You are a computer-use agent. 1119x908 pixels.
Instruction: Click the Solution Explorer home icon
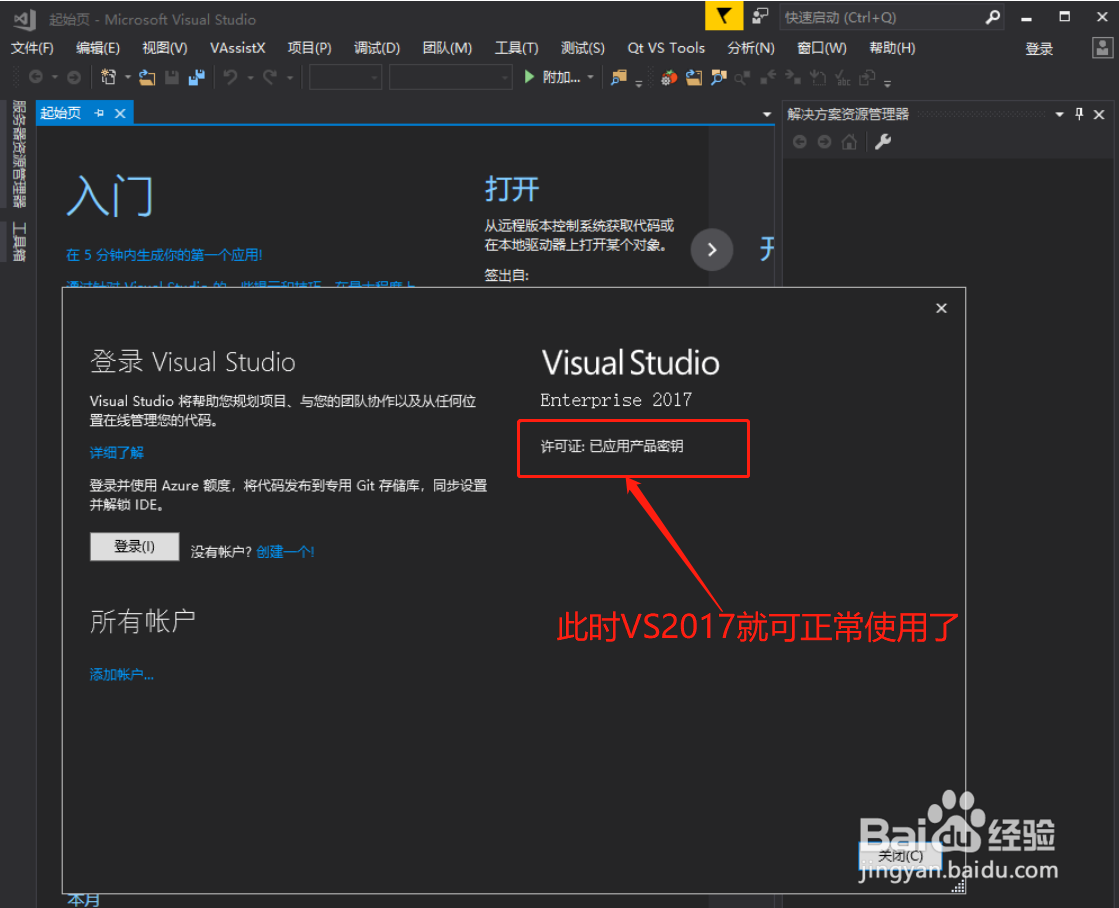point(849,142)
